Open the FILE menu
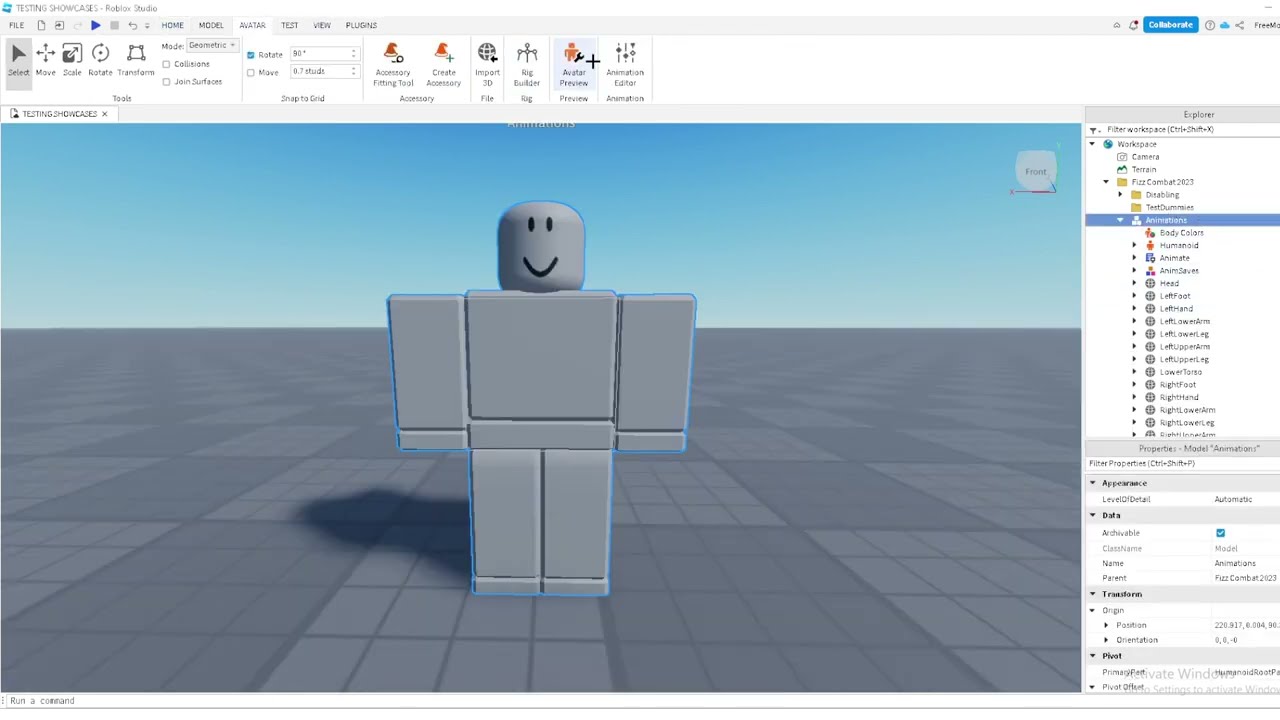Viewport: 1280px width, 720px height. (16, 25)
